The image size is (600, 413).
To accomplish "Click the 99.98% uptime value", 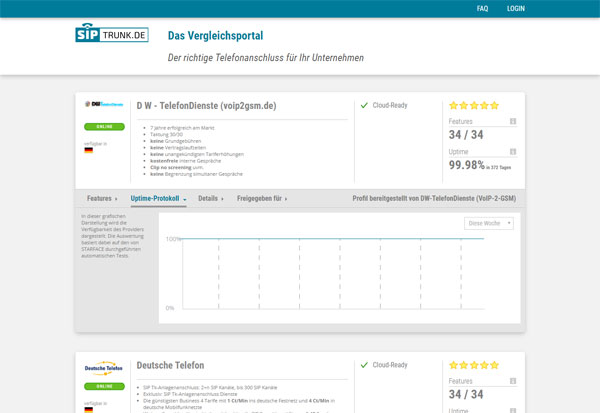I will [x=466, y=165].
